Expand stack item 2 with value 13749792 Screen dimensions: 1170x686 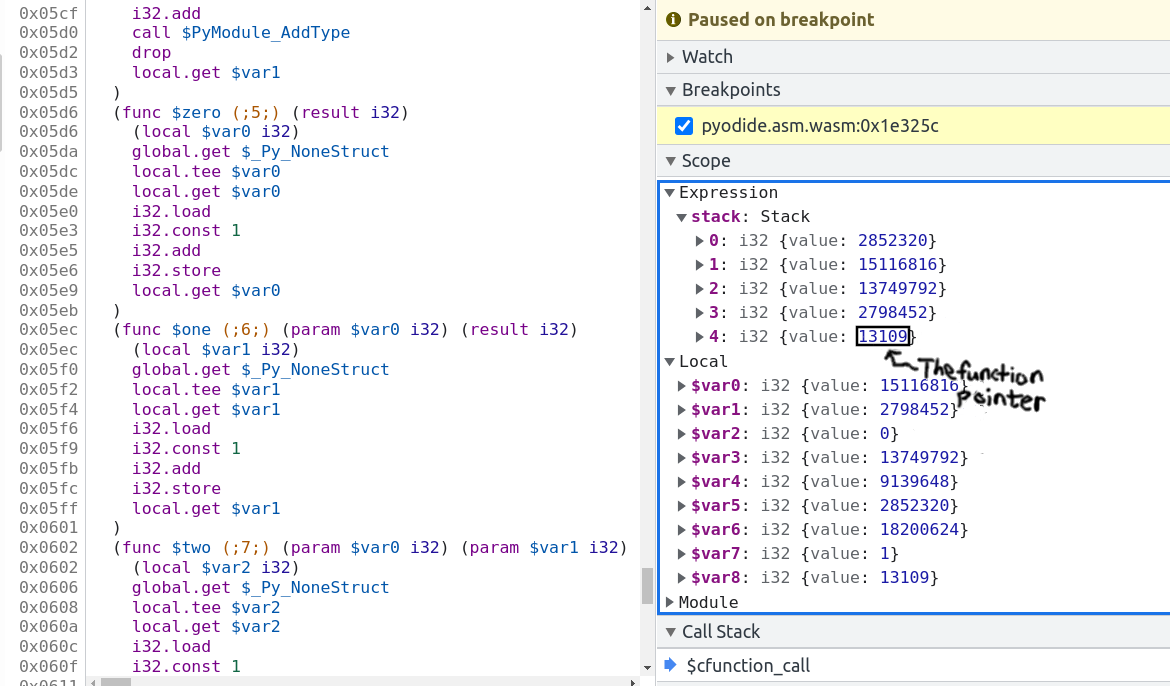point(699,289)
